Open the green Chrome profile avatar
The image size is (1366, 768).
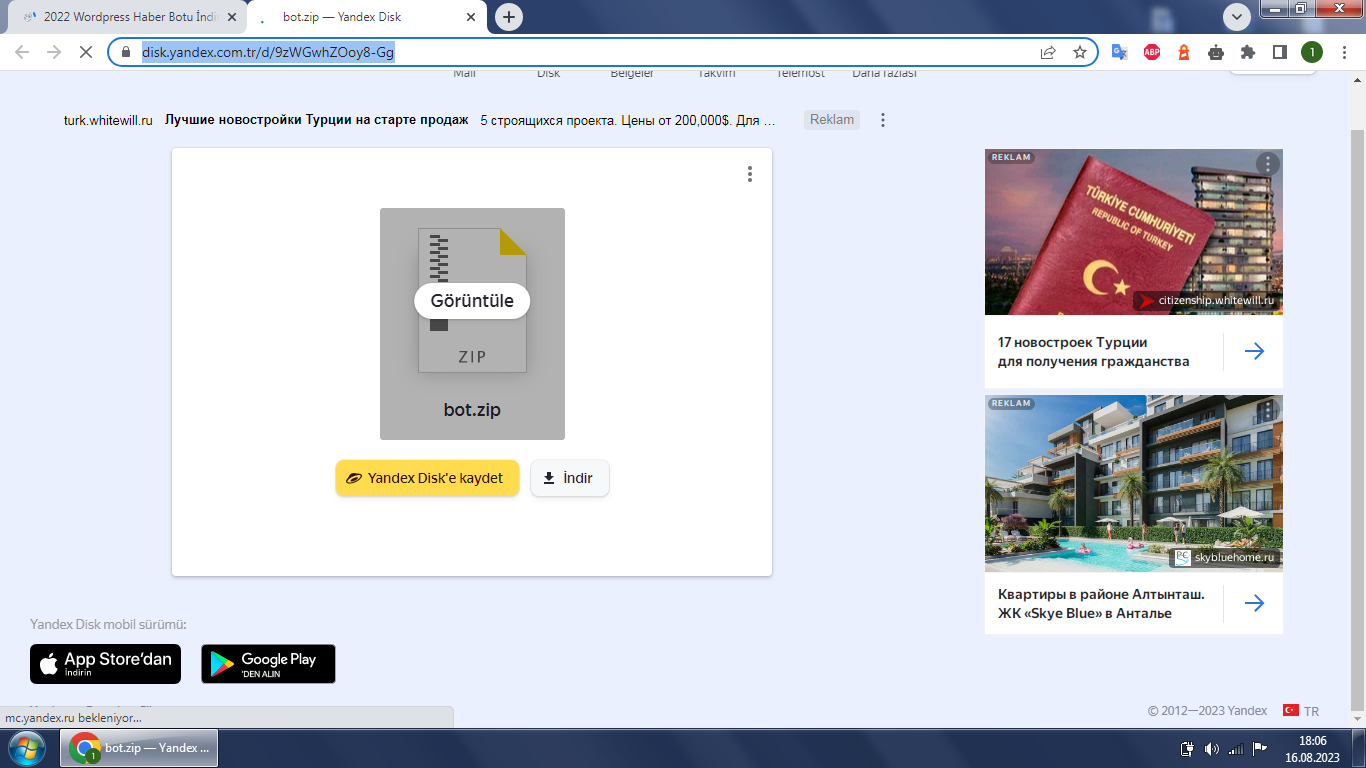pyautogui.click(x=1311, y=52)
